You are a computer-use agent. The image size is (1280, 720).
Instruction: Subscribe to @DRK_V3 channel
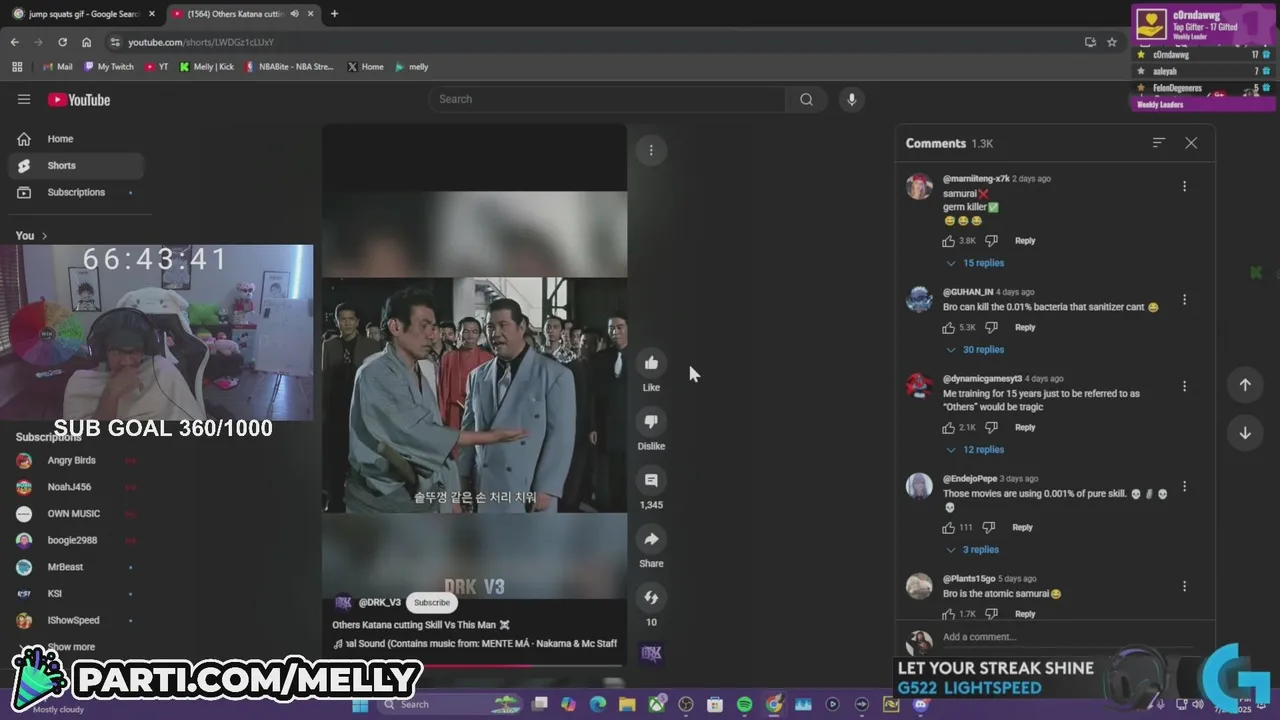coord(432,602)
